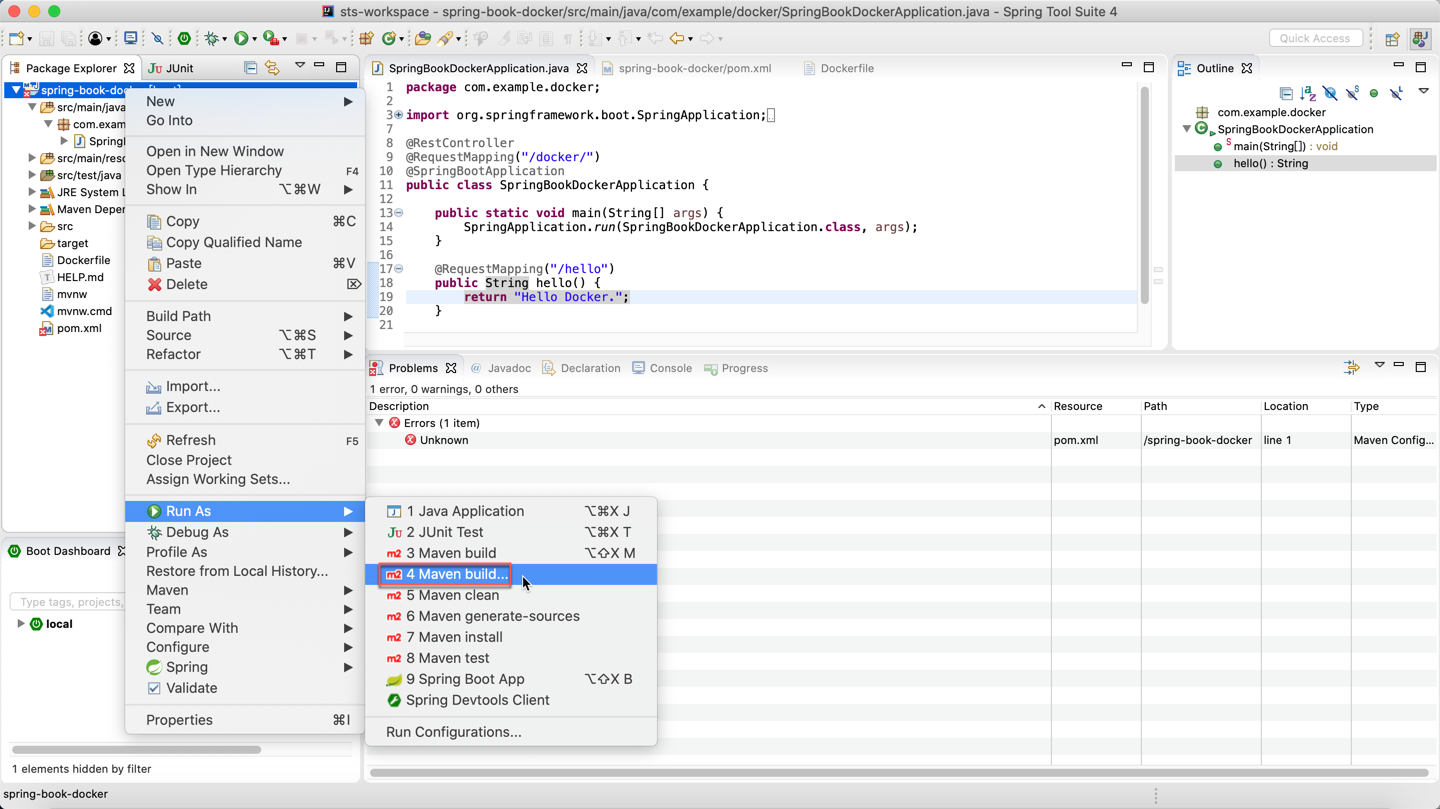Expand the src/test/java folder
Screen dimensions: 1440x809
(32, 175)
